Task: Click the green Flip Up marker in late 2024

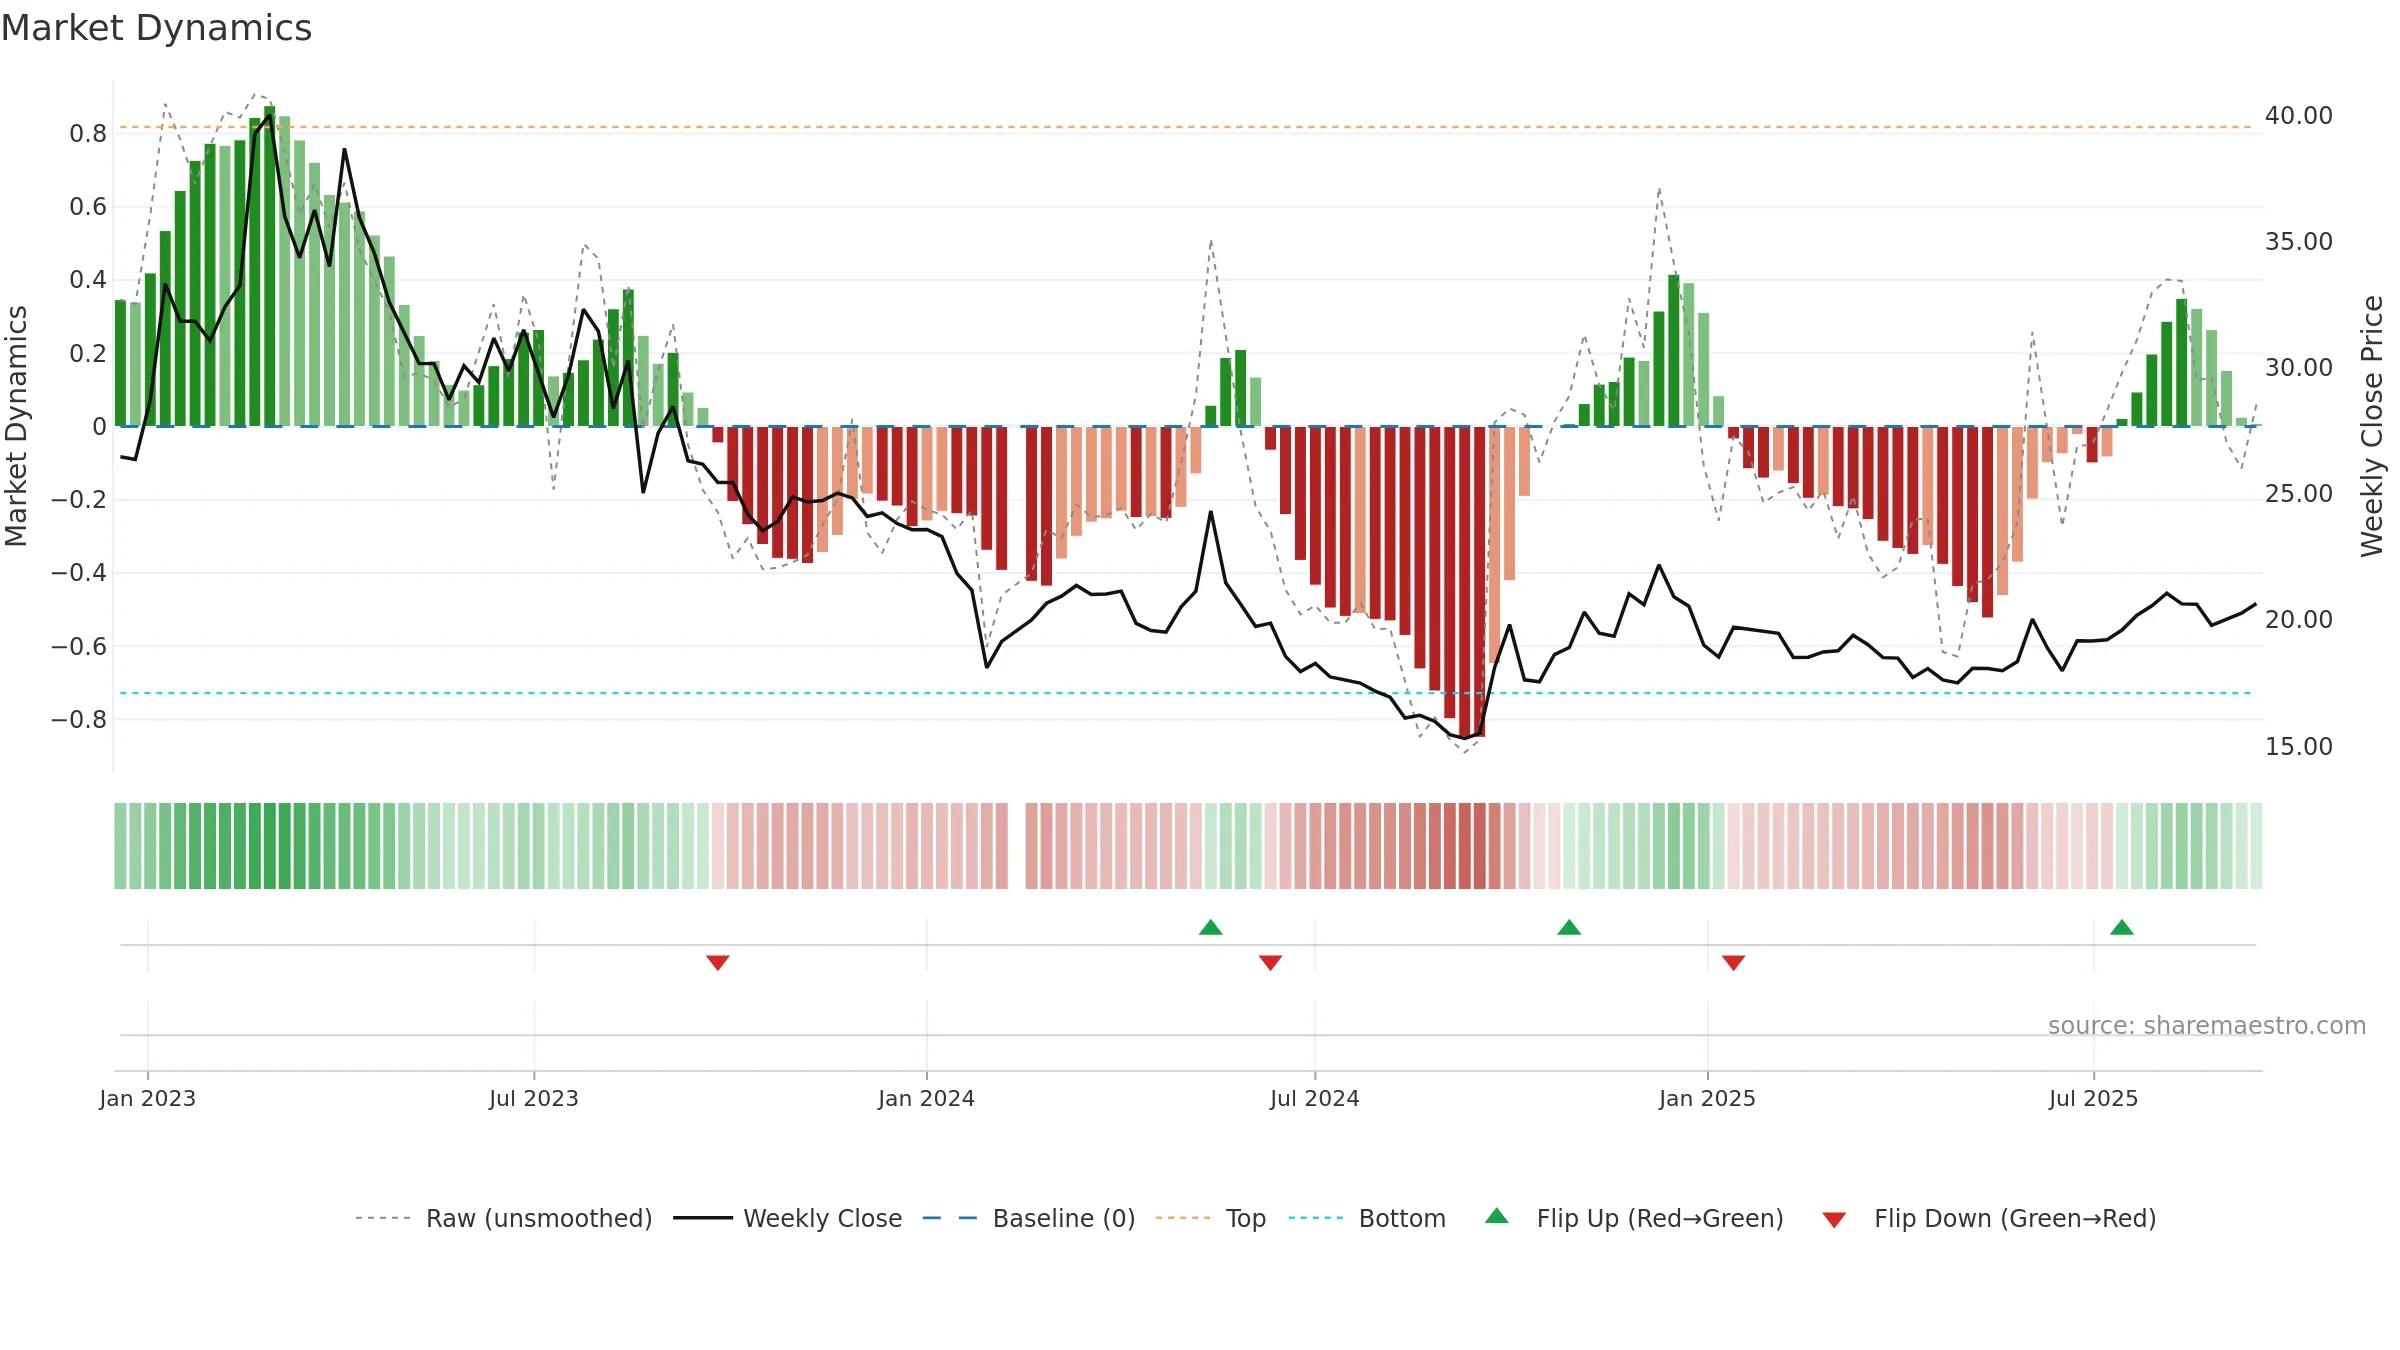Action: tap(1569, 927)
